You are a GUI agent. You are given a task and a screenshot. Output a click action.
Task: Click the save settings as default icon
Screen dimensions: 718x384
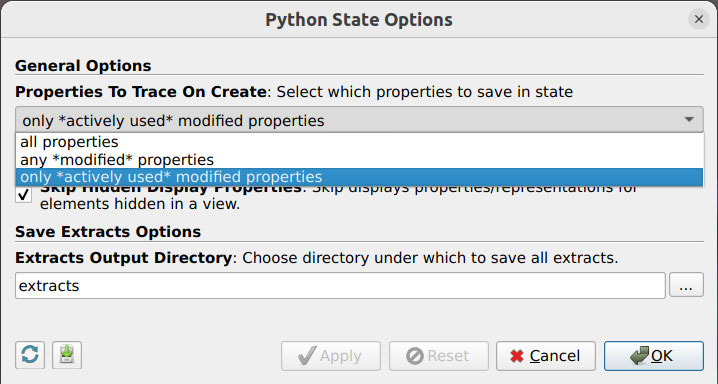click(67, 355)
